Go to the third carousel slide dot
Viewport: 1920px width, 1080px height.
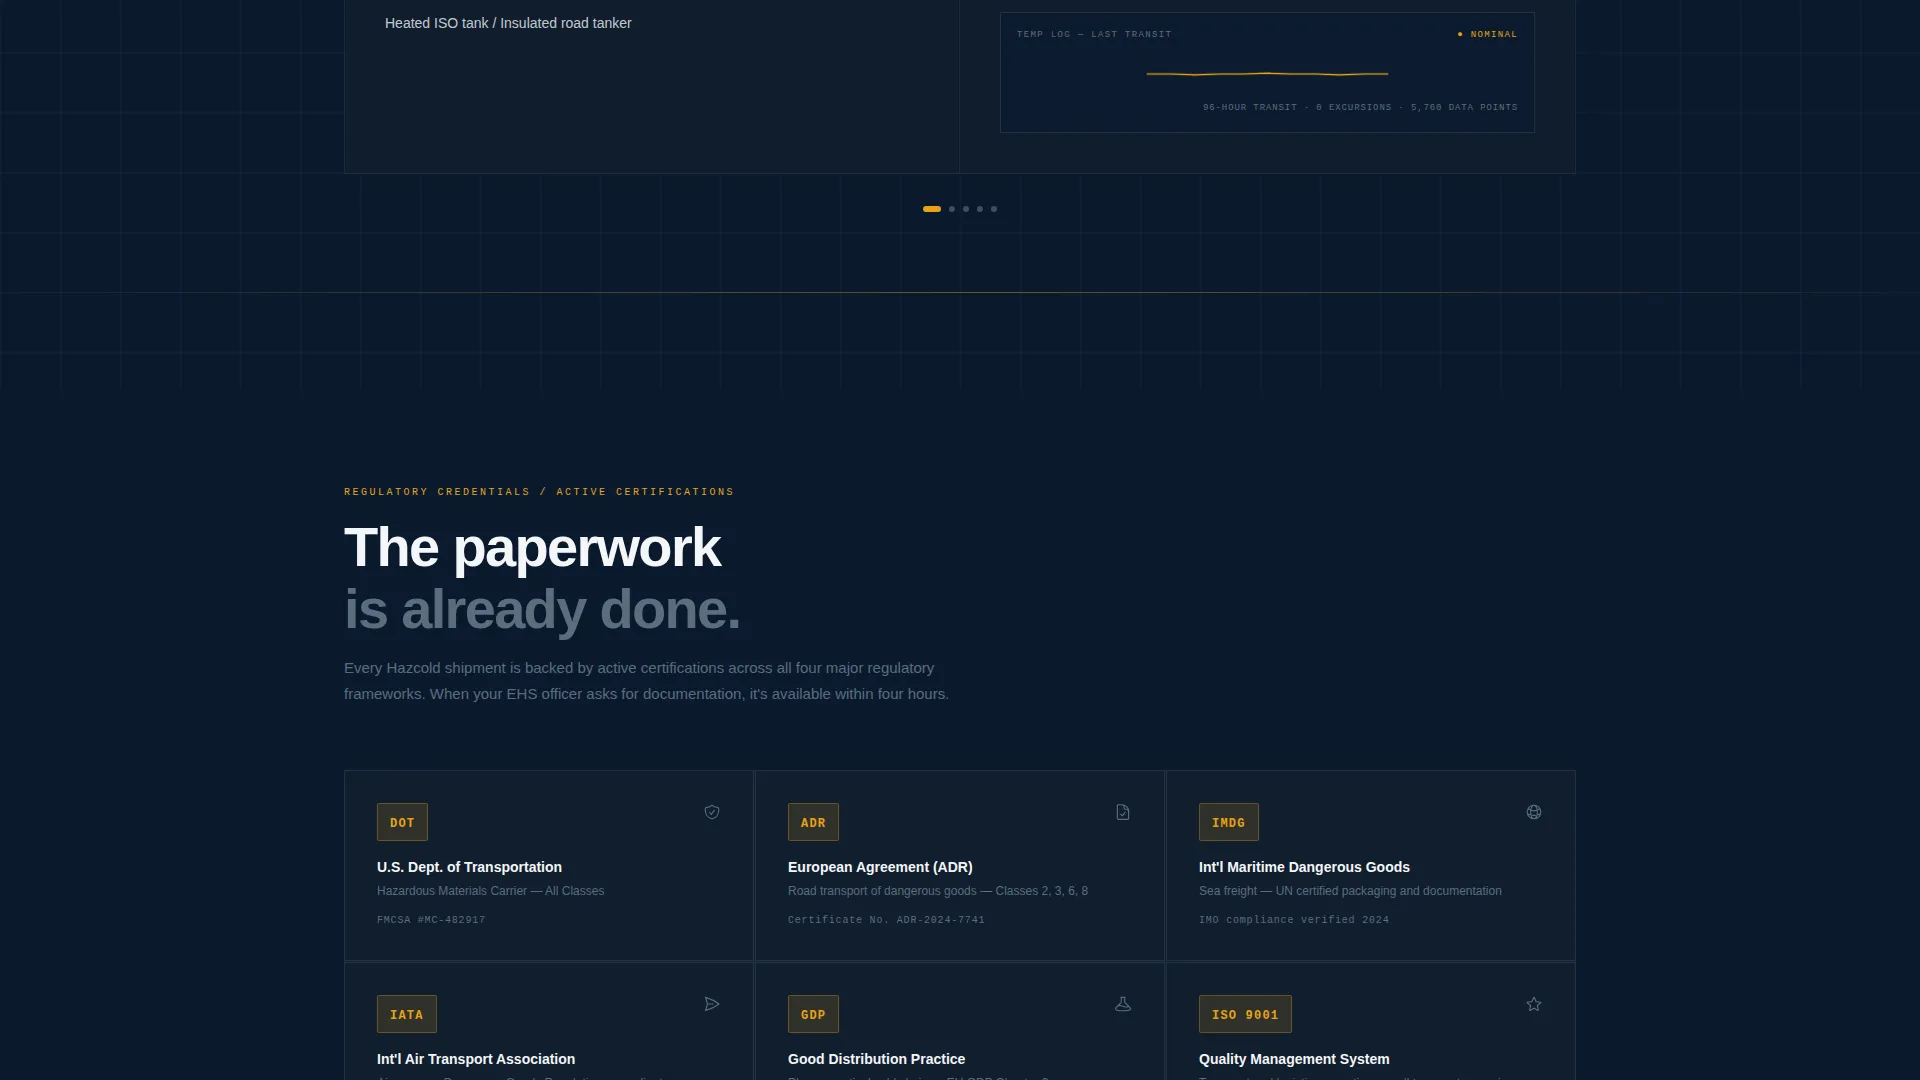966,209
